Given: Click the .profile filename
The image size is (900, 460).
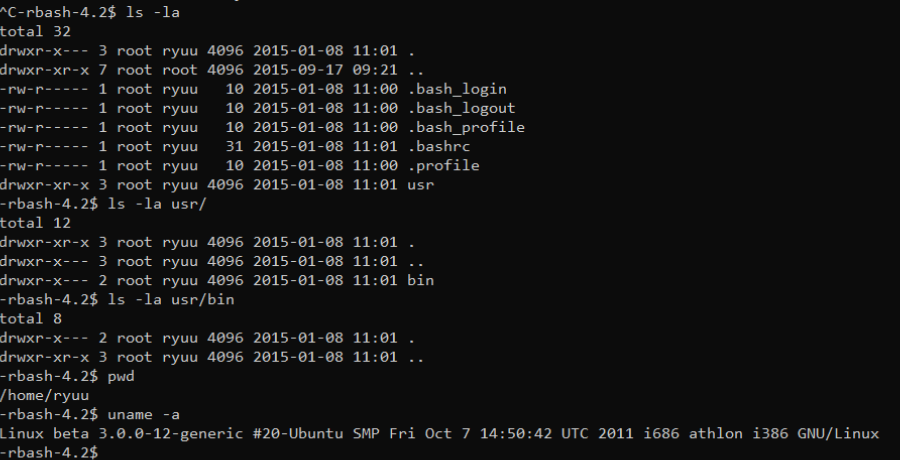Looking at the screenshot, I should (x=444, y=166).
